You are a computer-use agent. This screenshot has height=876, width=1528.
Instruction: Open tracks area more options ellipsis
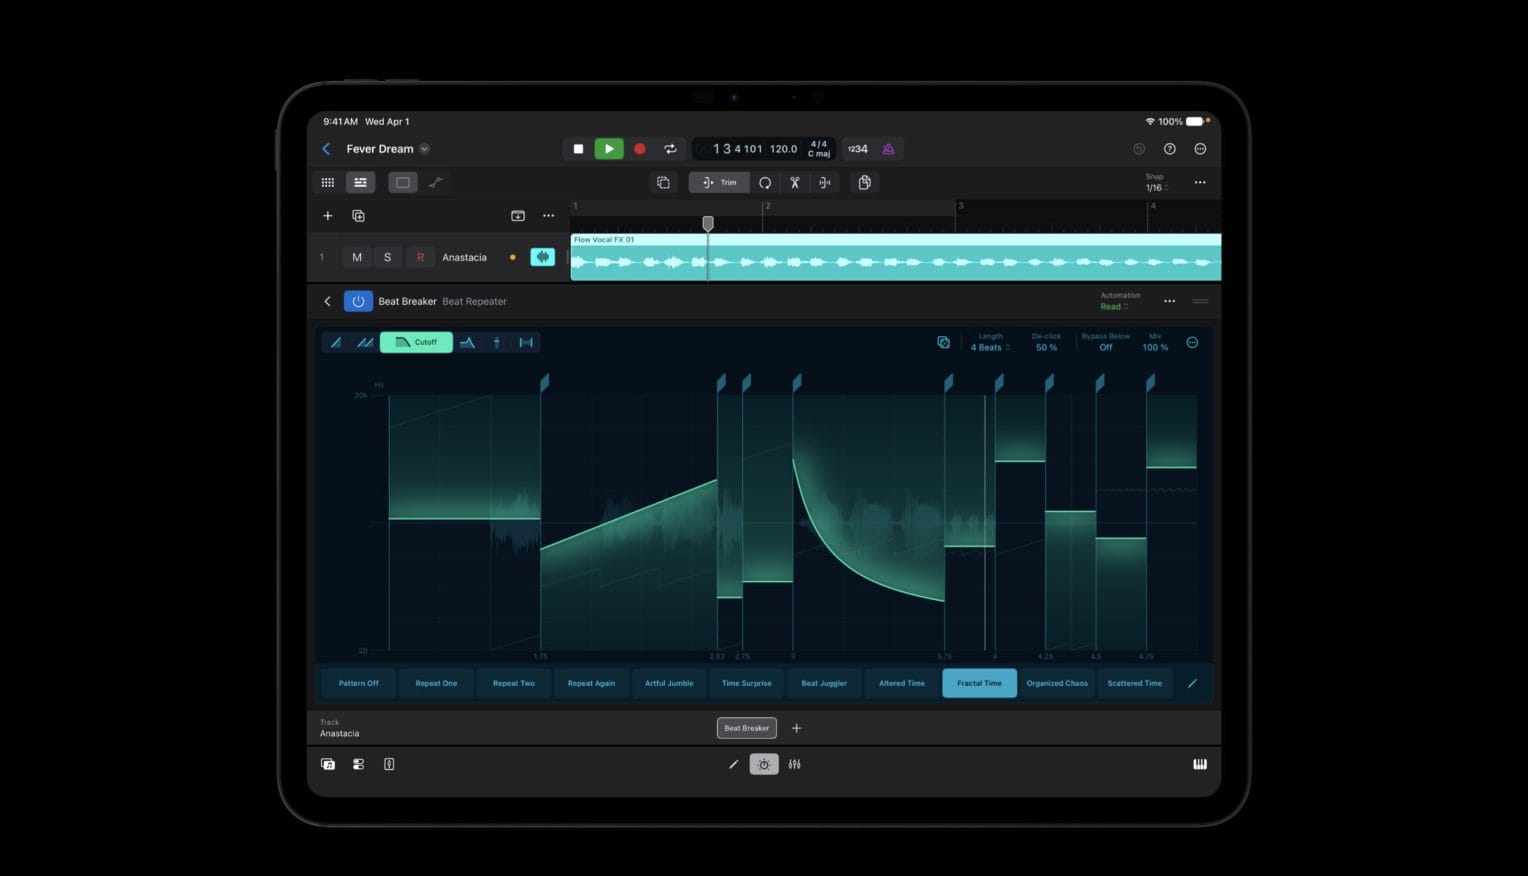click(1200, 182)
